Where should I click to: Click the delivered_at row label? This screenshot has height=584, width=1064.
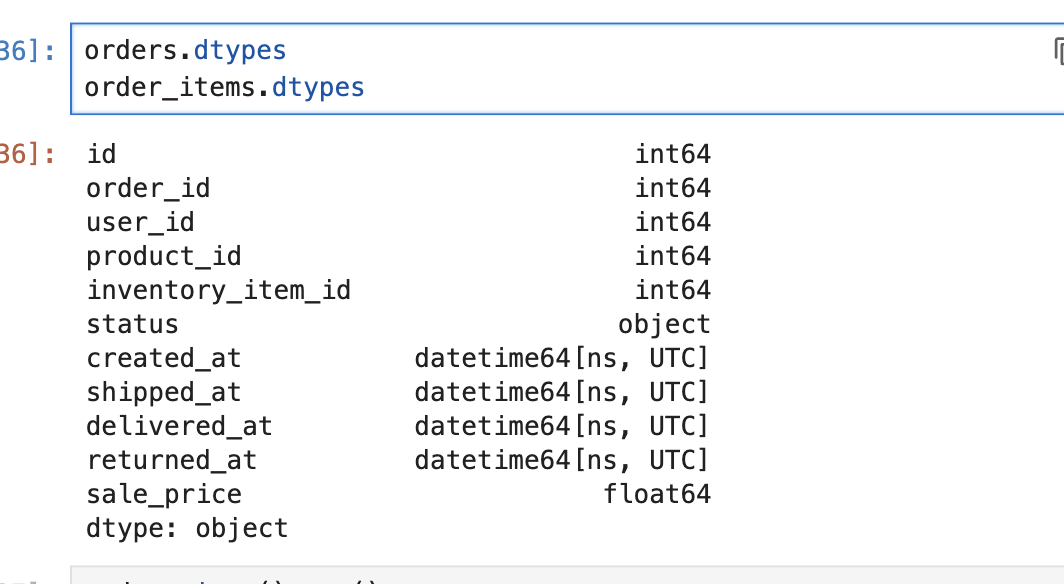(179, 426)
